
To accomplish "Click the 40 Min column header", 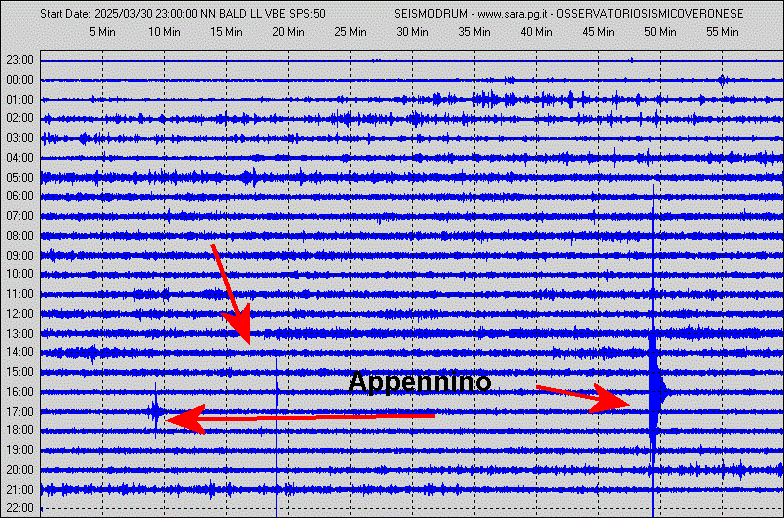I will (x=536, y=32).
